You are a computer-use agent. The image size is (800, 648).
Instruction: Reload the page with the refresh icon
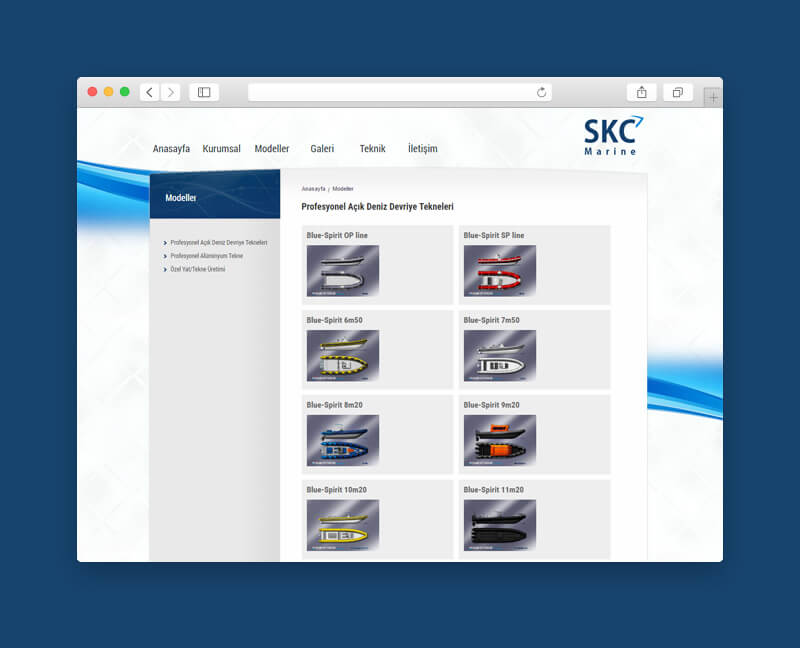541,92
